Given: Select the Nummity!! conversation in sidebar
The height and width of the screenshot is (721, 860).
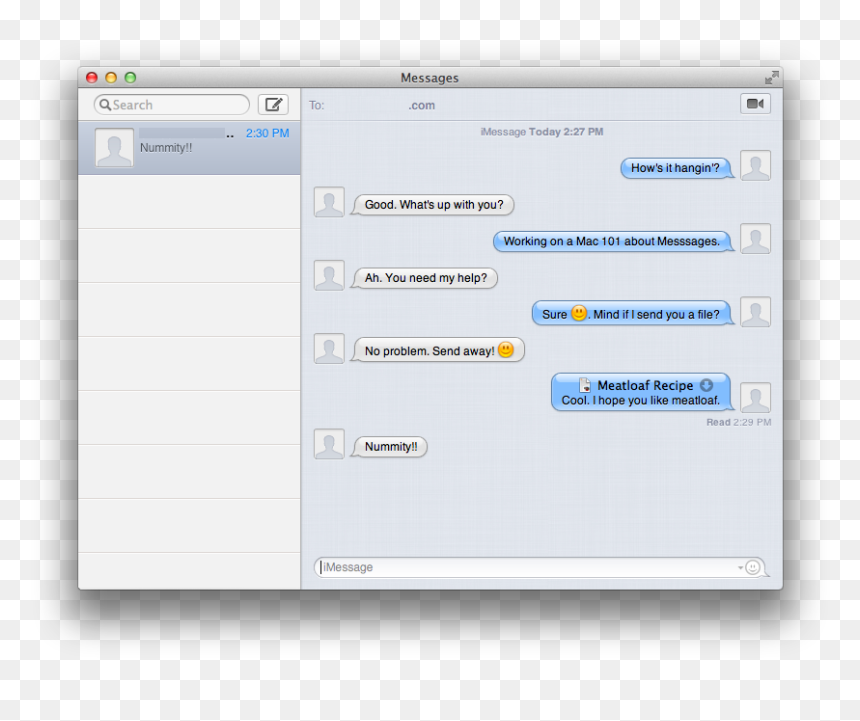Looking at the screenshot, I should [x=189, y=148].
